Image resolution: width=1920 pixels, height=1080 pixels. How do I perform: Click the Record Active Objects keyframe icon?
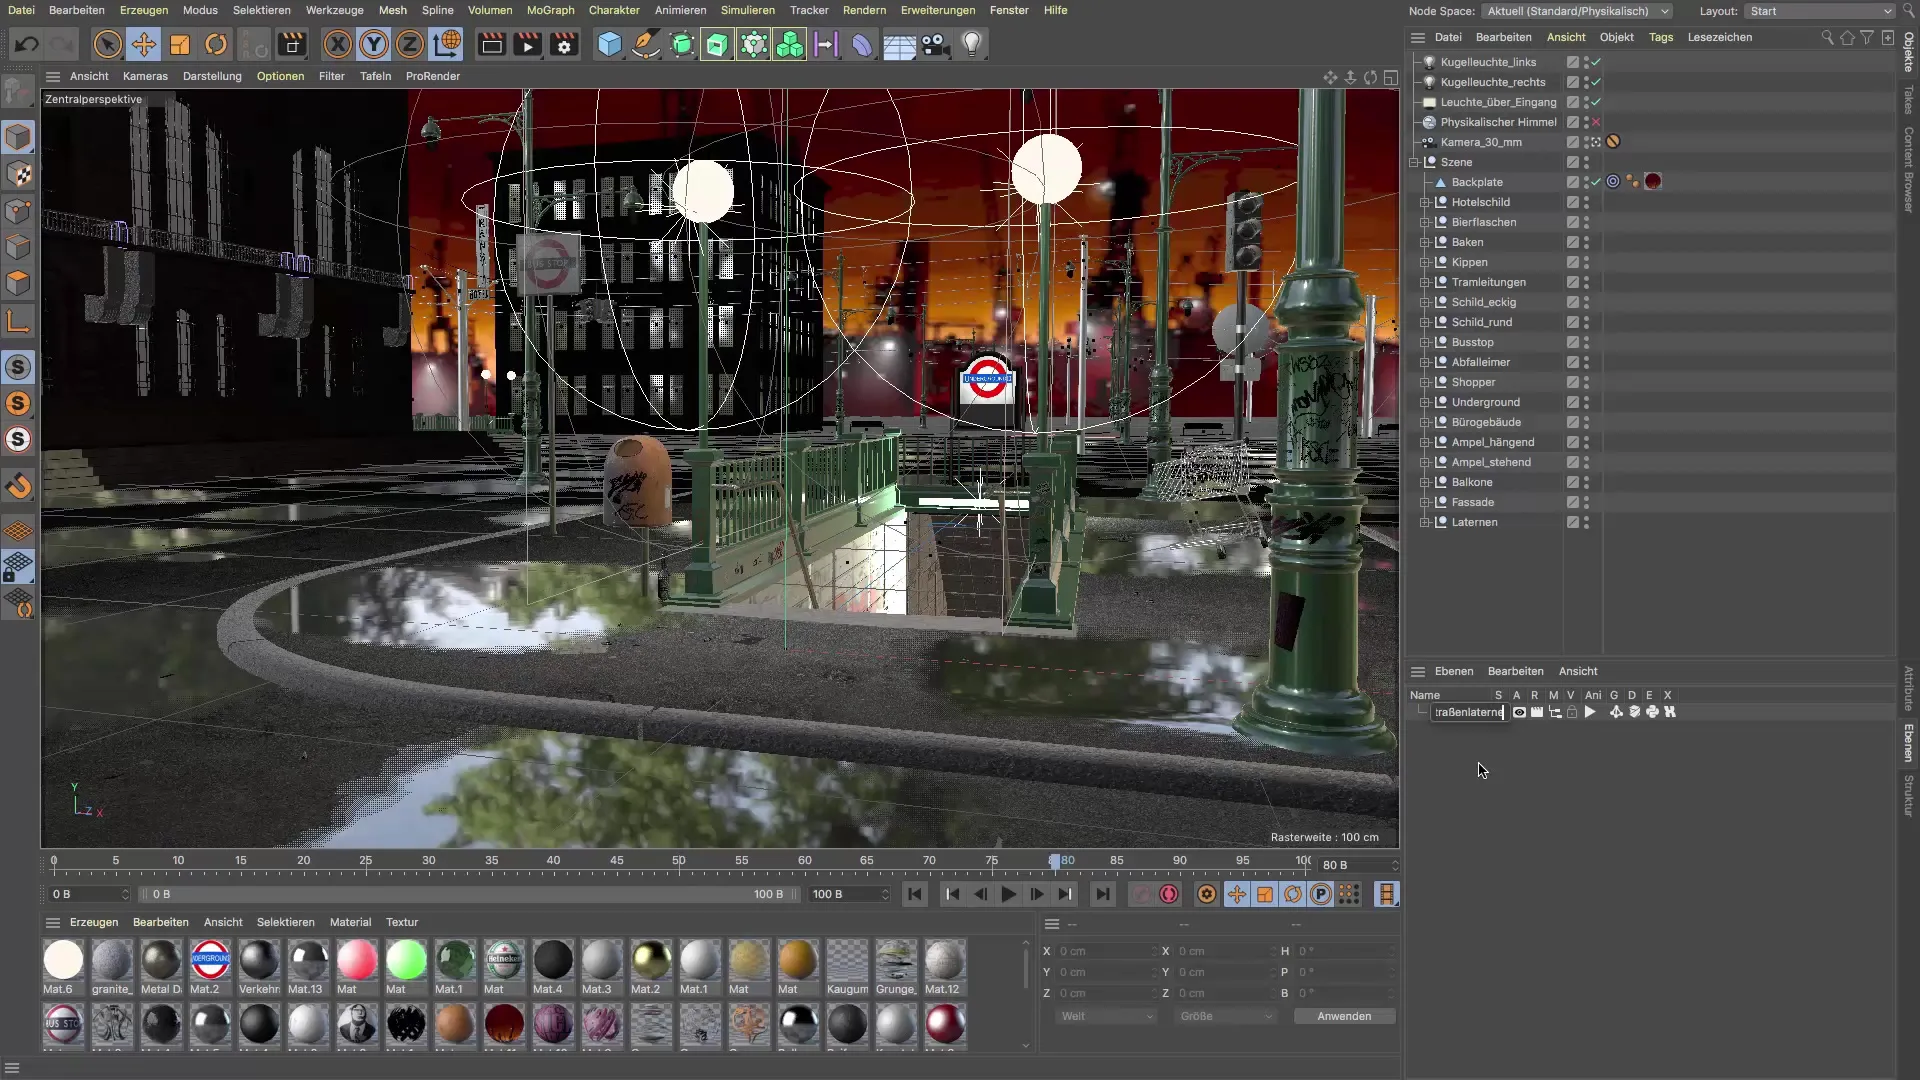pos(1140,894)
